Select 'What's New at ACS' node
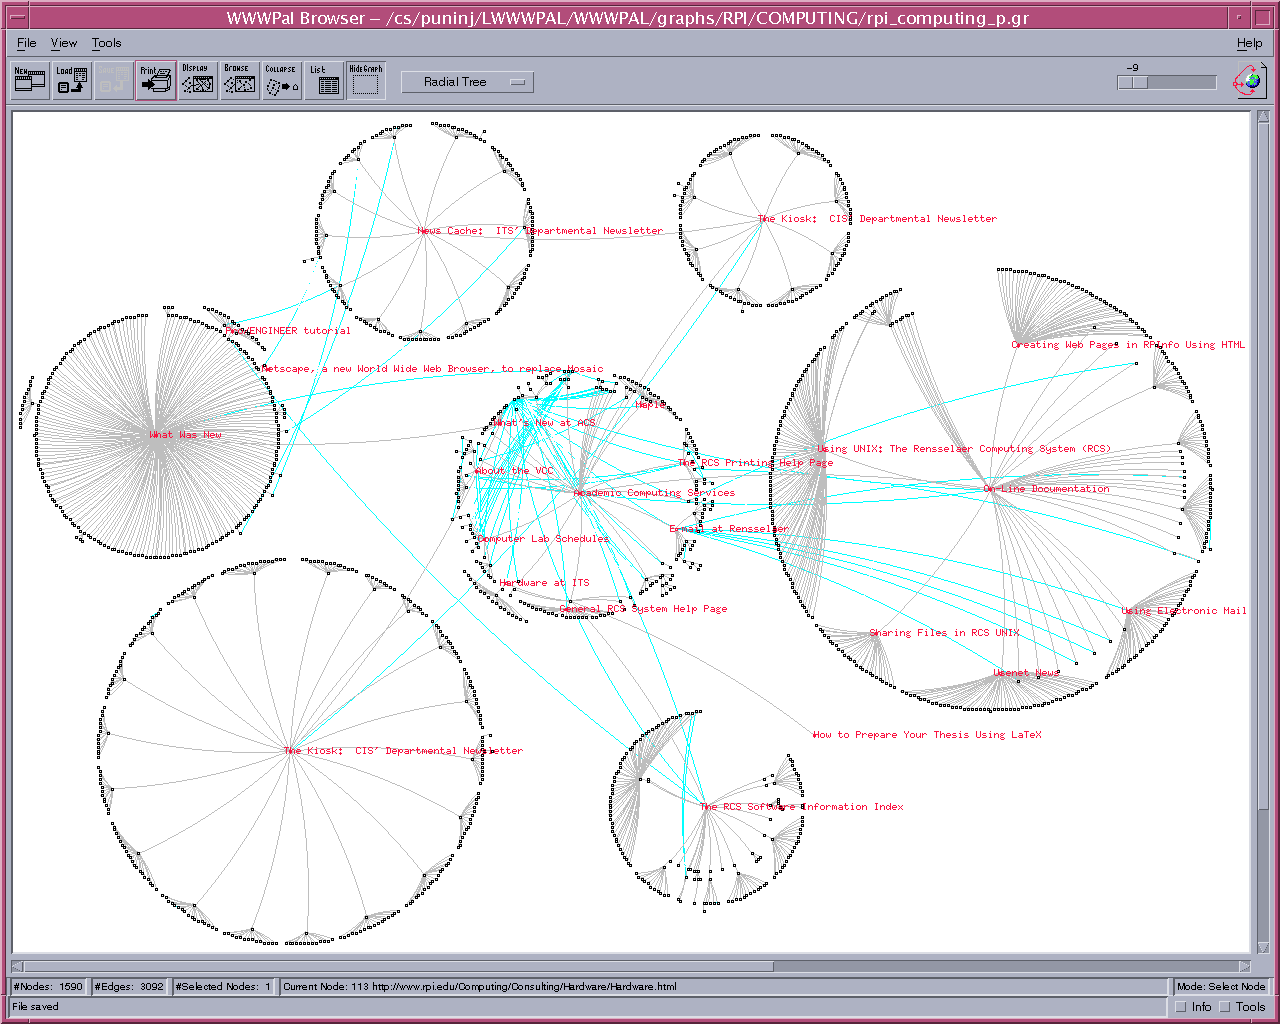Image resolution: width=1280 pixels, height=1024 pixels. pyautogui.click(x=543, y=423)
